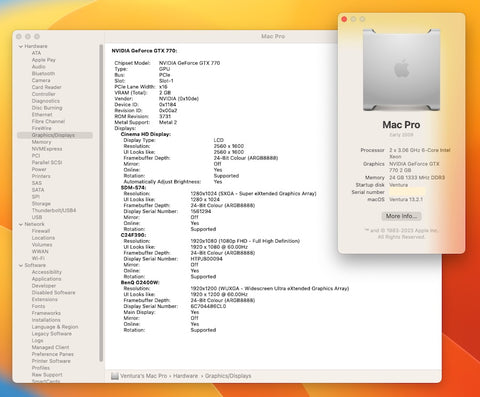Select Applications under Software
Viewport: 480px width, 397px height.
tap(46, 279)
